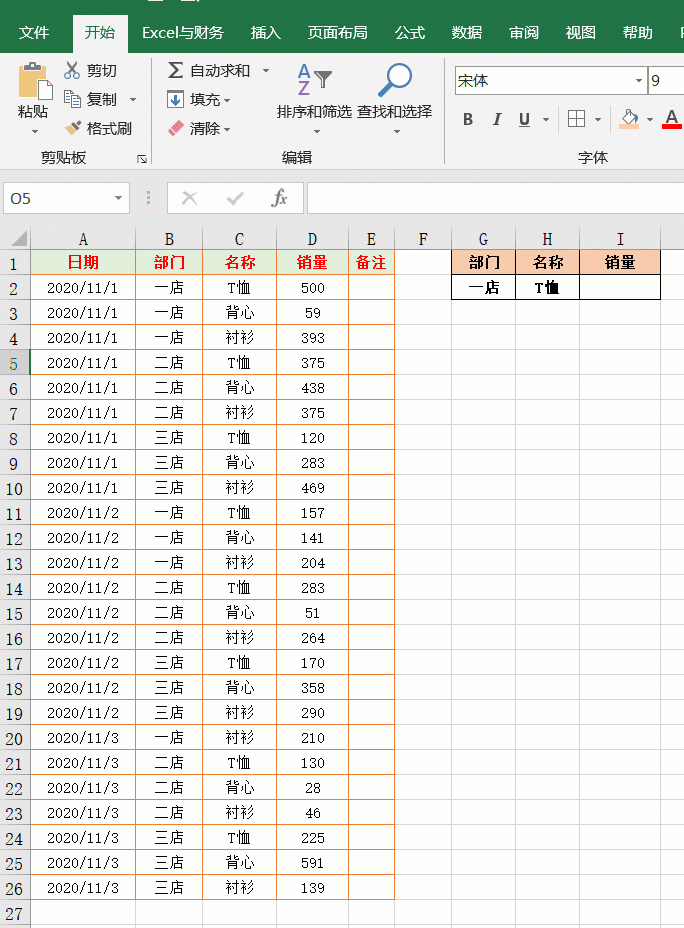Viewport: 684px width, 928px height.
Task: Open the 页面布局 Page Layout tab
Action: click(337, 33)
